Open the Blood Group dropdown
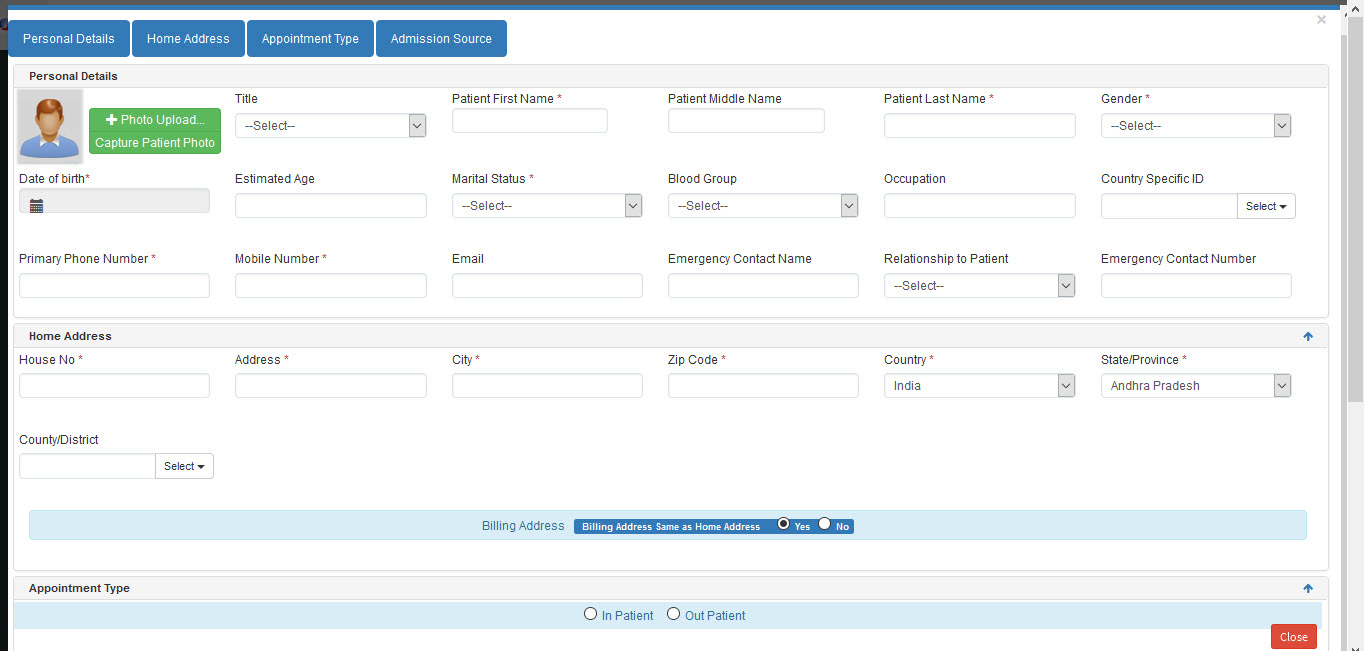 pos(763,206)
